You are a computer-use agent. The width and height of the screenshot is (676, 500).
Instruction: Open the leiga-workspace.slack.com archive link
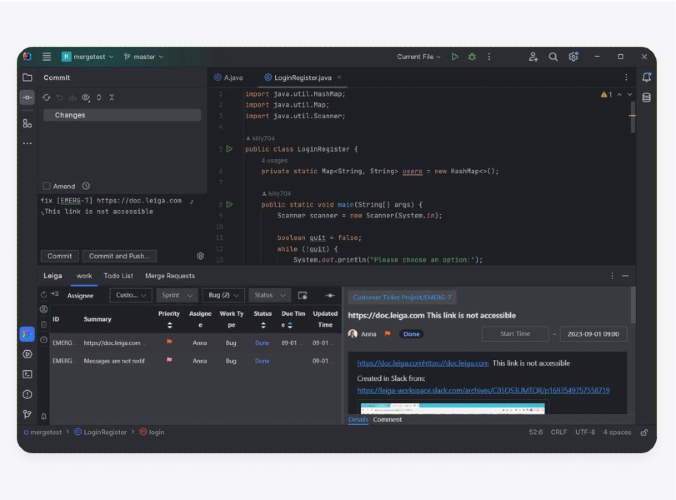pos(483,391)
